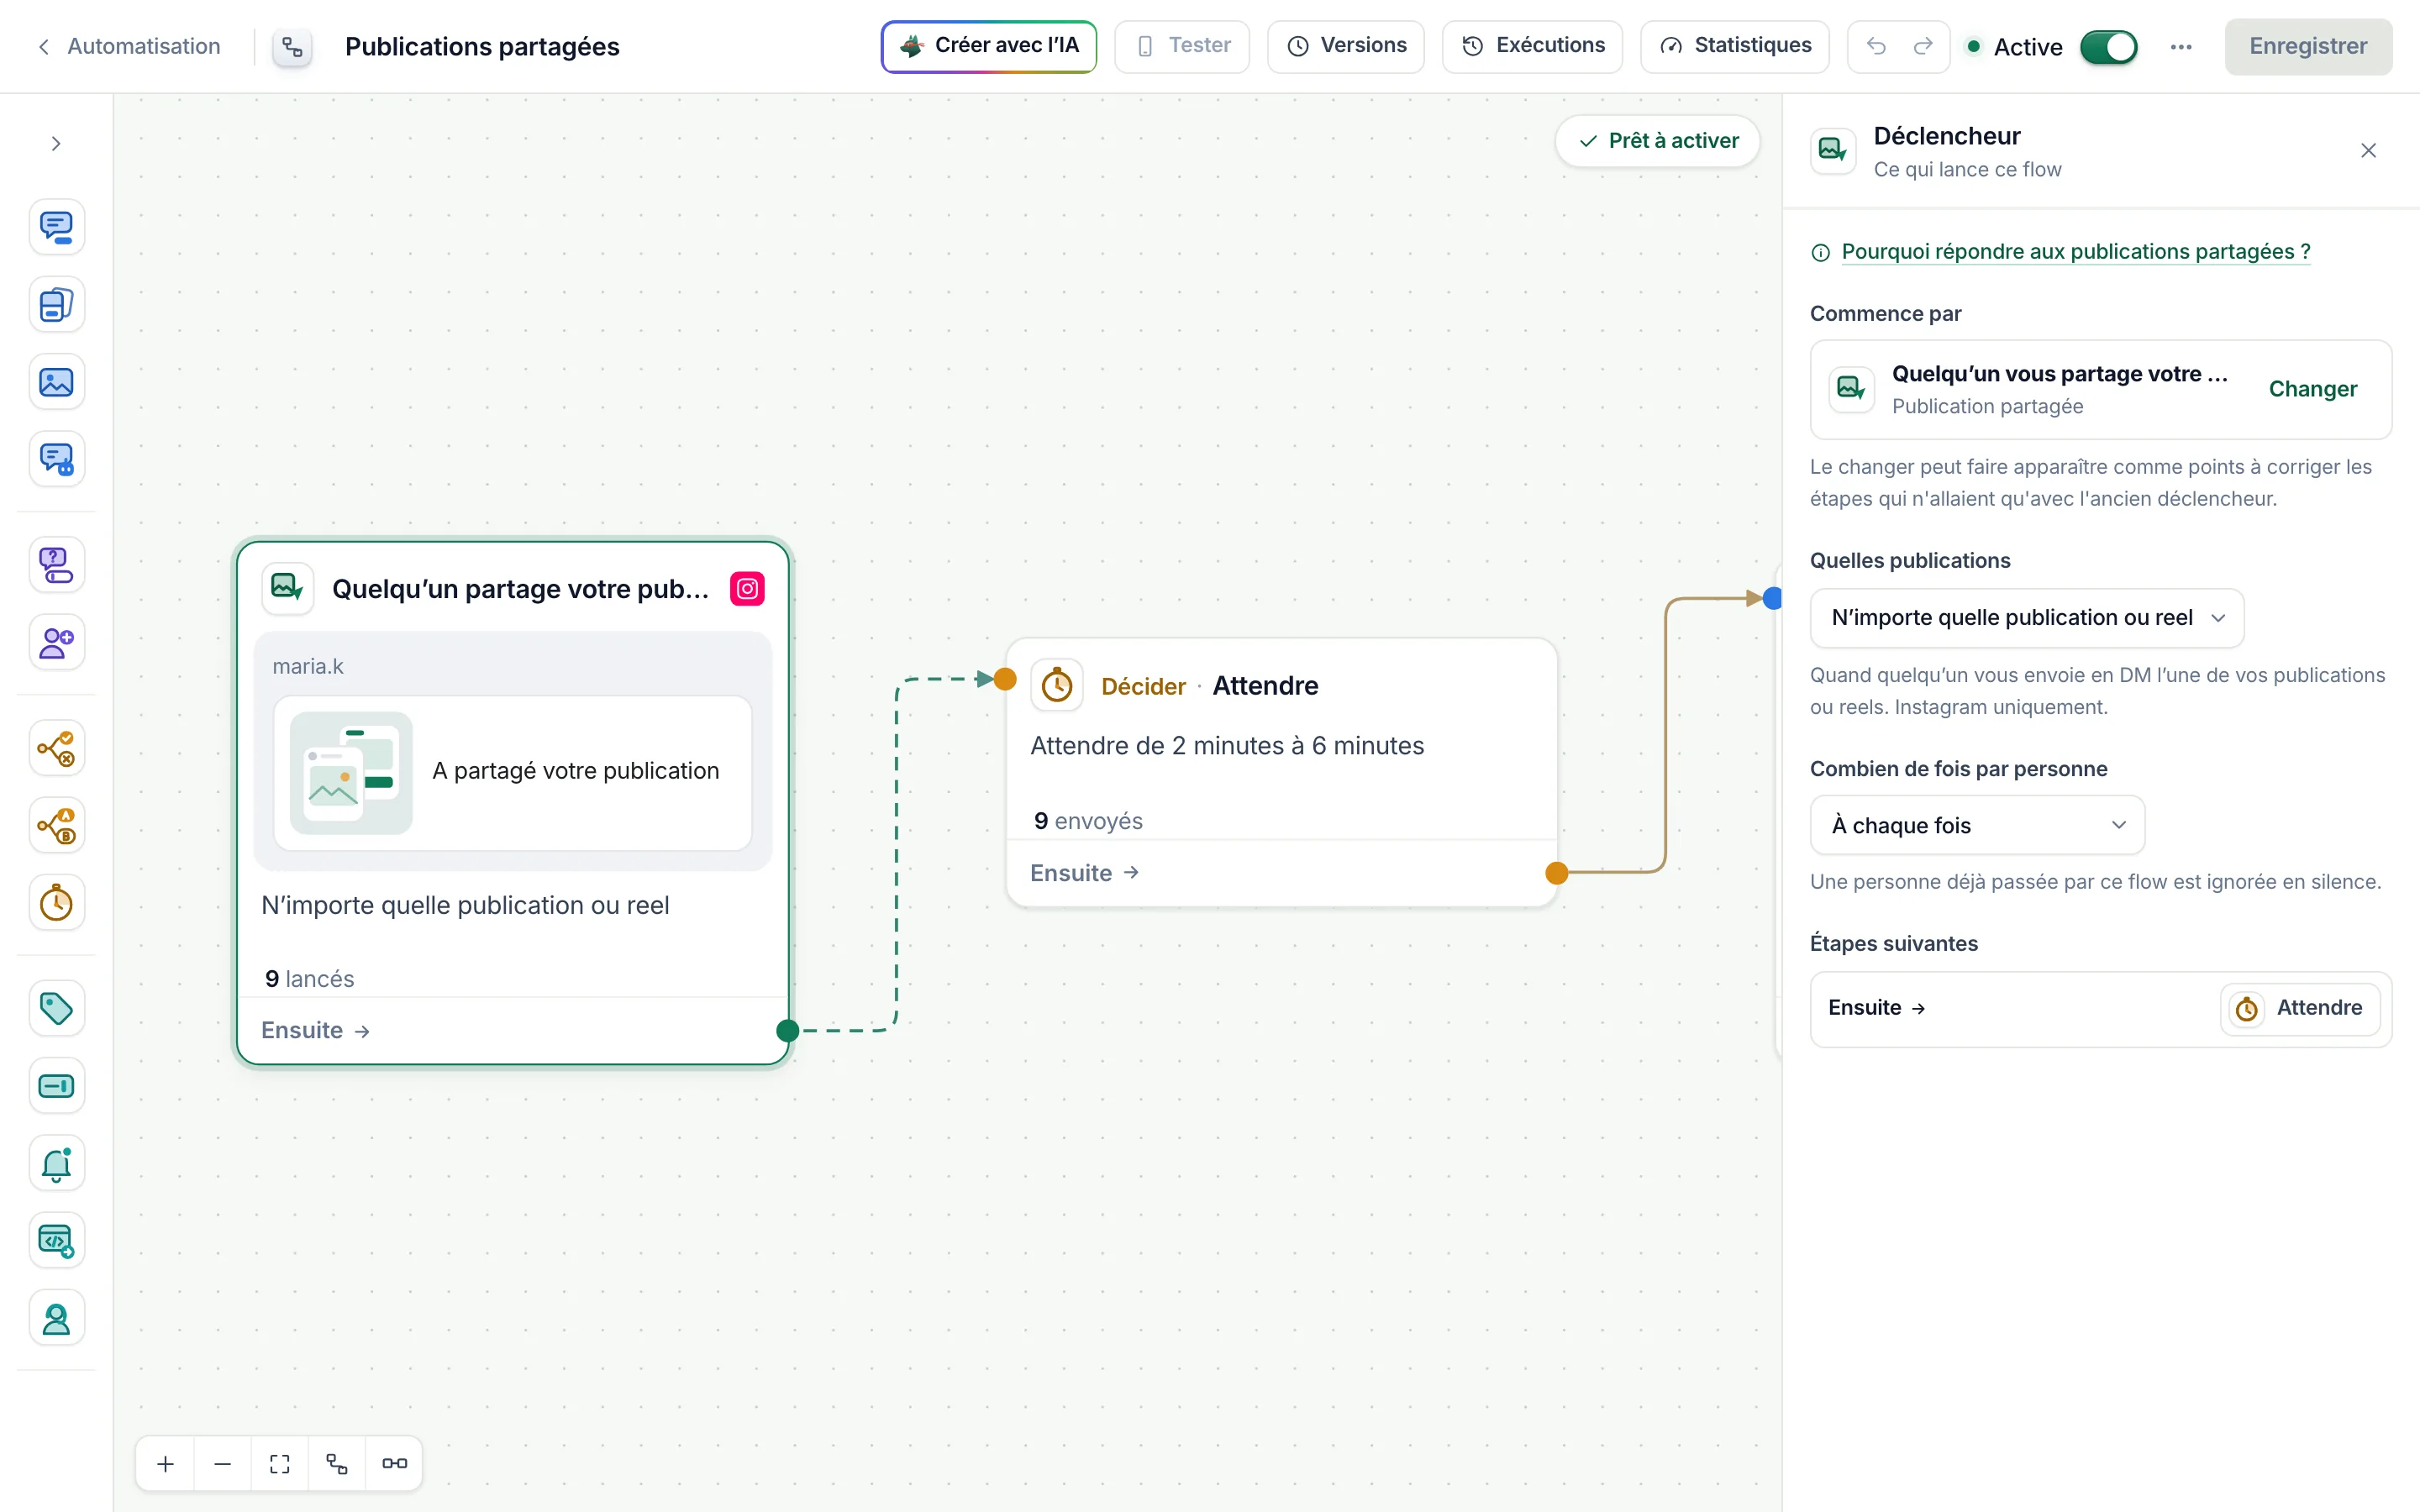Select the Décider · Attendre node

tap(1281, 772)
